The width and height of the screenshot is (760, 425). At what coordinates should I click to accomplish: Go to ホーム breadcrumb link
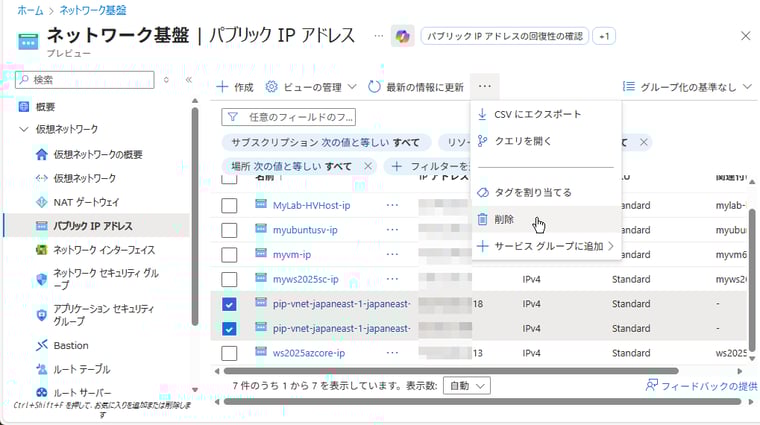pyautogui.click(x=30, y=10)
